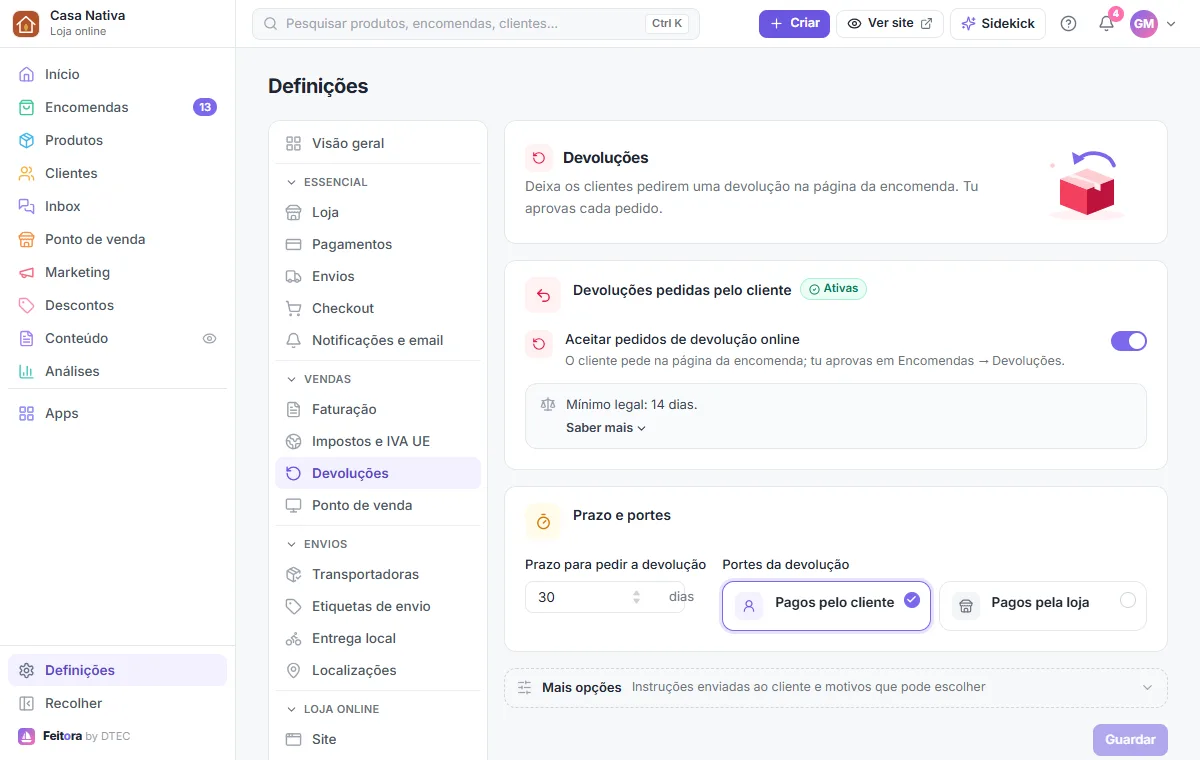Image resolution: width=1200 pixels, height=760 pixels.
Task: Expand Saber mais legal minimum details
Action: coord(606,427)
